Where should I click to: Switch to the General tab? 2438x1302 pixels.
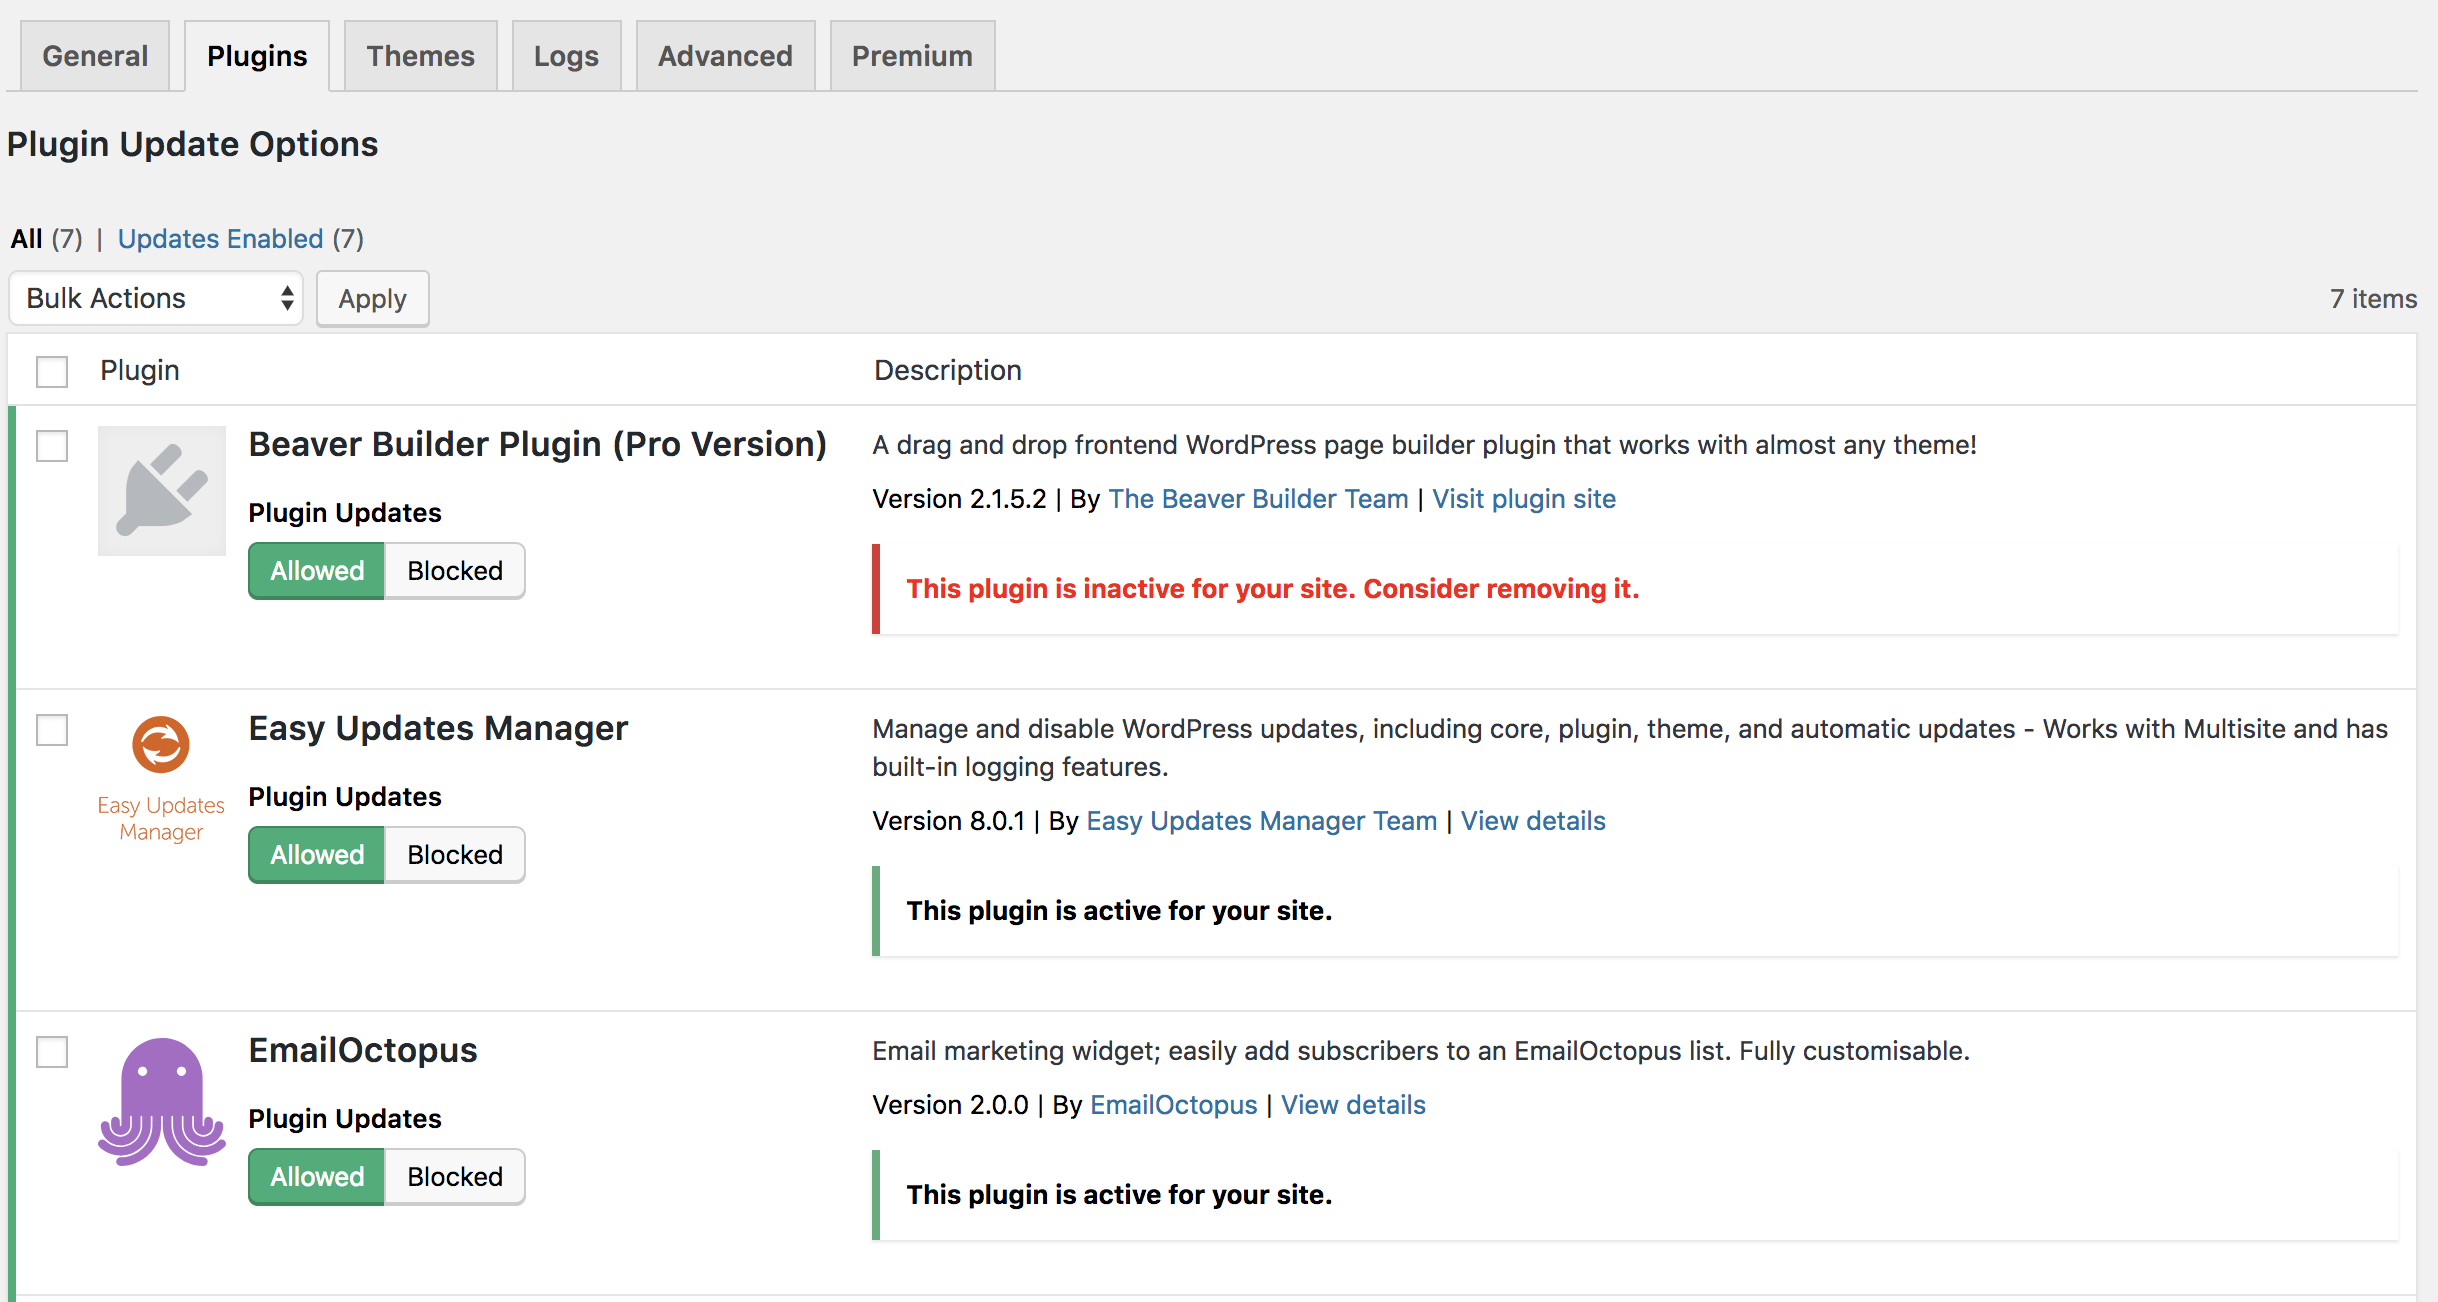point(95,56)
